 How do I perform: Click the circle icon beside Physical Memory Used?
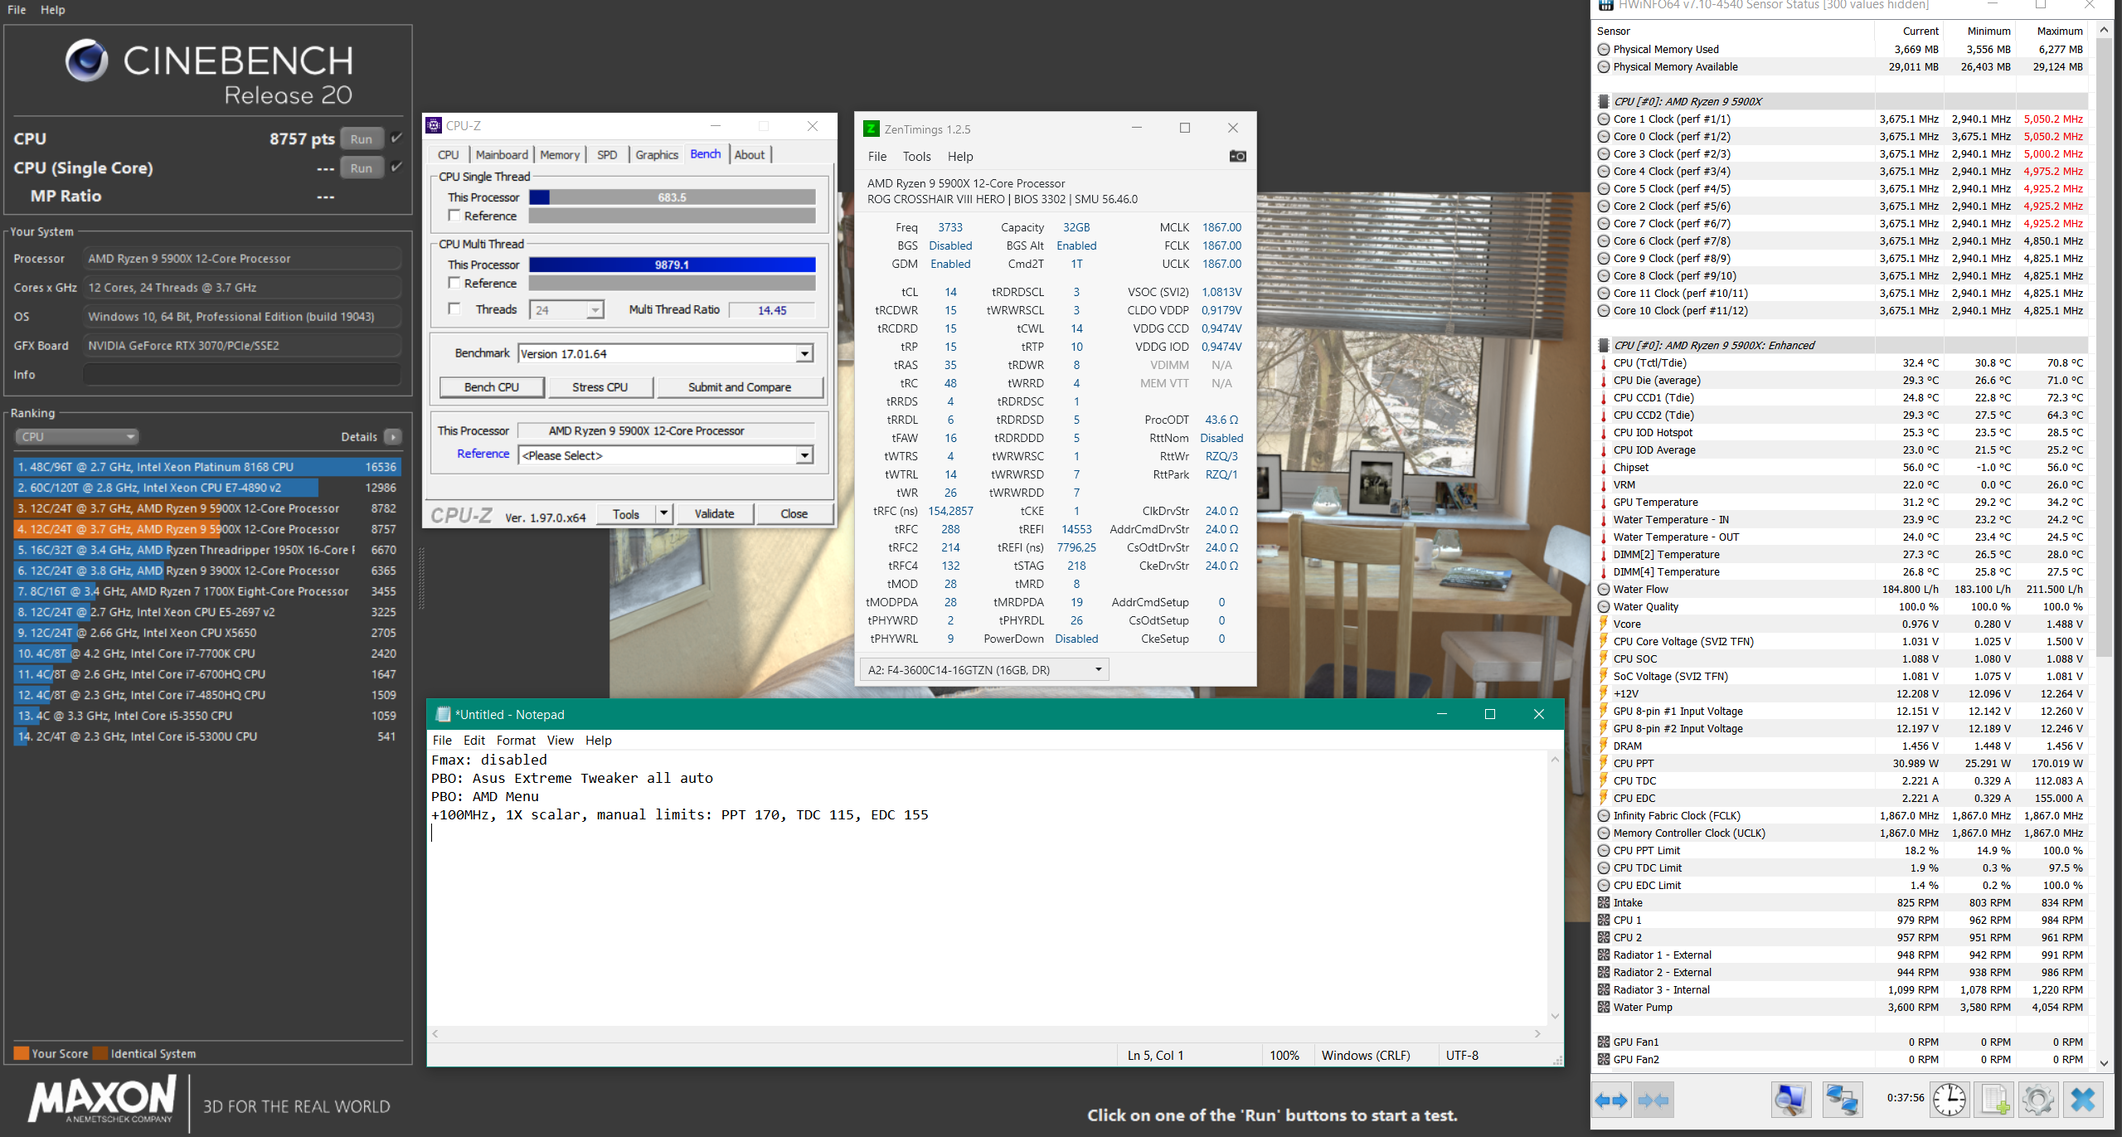point(1603,49)
